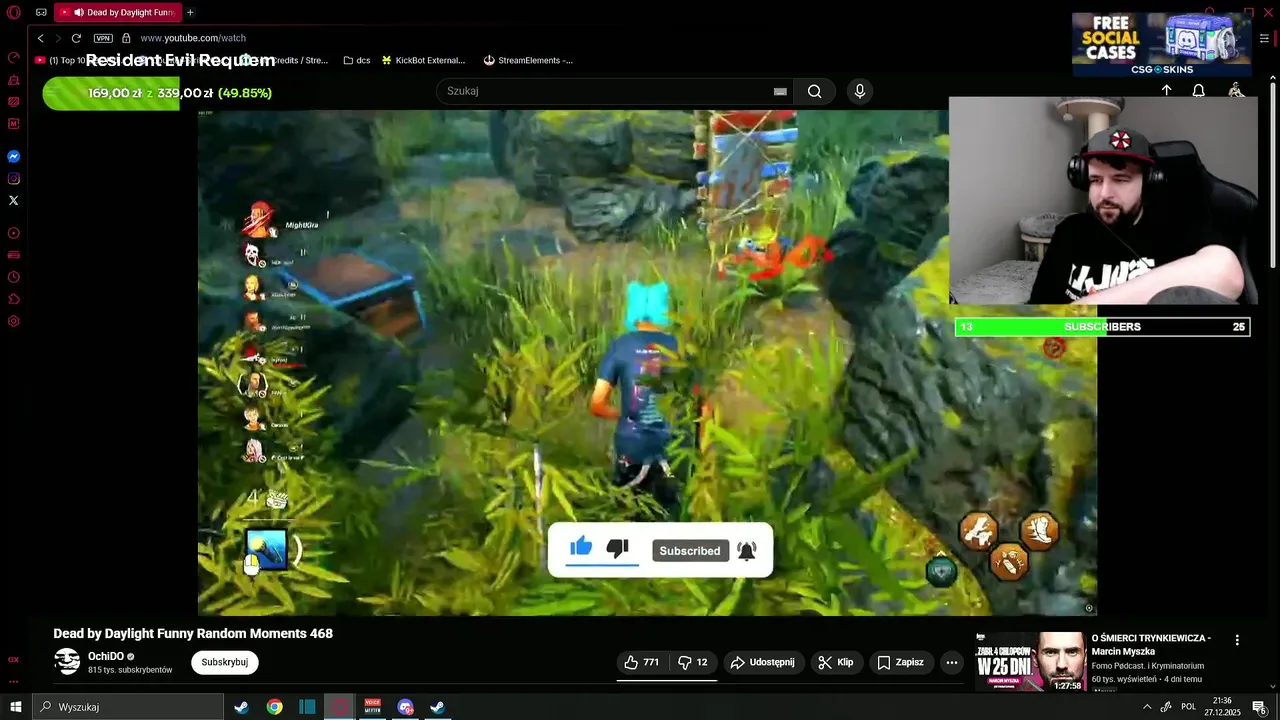Viewport: 1280px width, 720px height.
Task: Open the sidebar Player icon
Action: click(x=13, y=233)
